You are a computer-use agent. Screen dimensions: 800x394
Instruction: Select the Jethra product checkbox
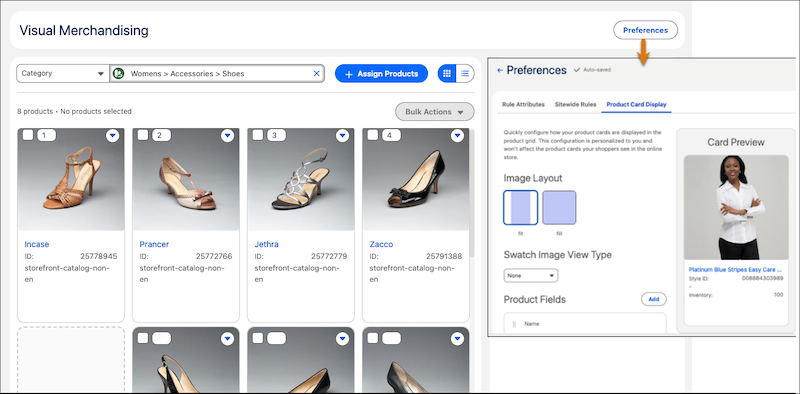click(x=258, y=135)
